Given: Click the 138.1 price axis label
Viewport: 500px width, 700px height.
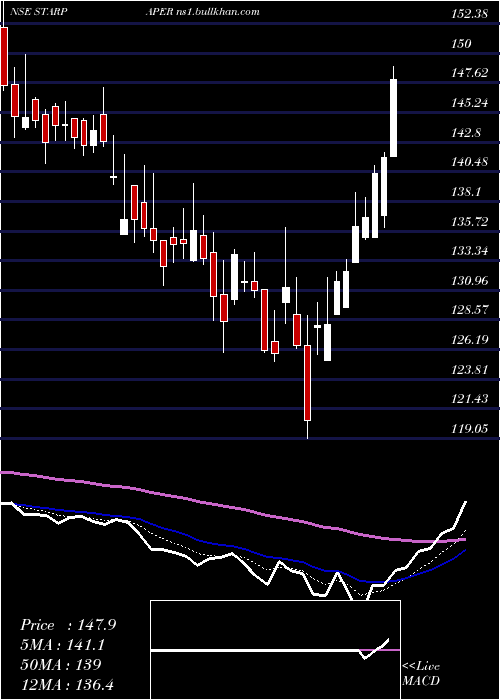Looking at the screenshot, I should pyautogui.click(x=467, y=192).
